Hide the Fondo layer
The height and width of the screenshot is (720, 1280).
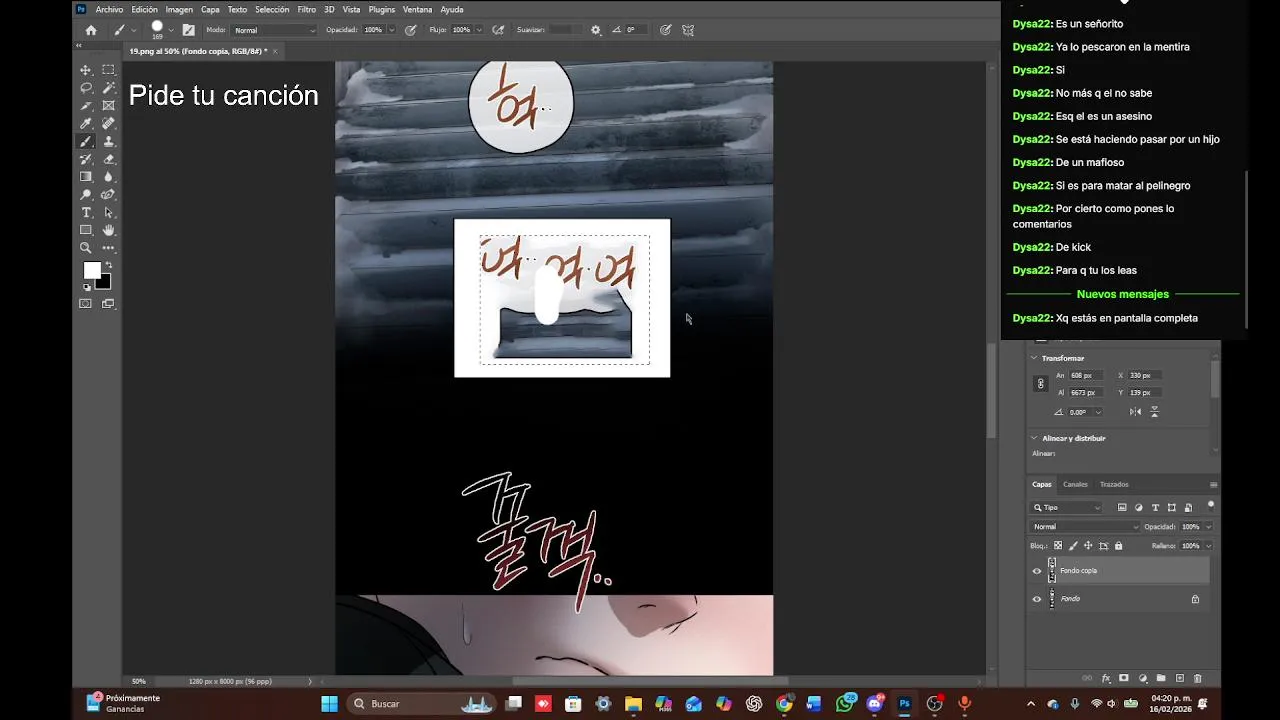(x=1036, y=599)
